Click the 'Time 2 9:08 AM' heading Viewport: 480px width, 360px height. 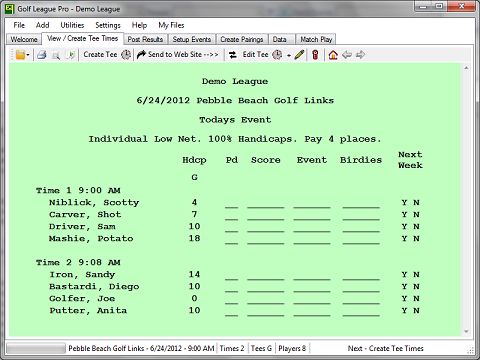click(78, 262)
